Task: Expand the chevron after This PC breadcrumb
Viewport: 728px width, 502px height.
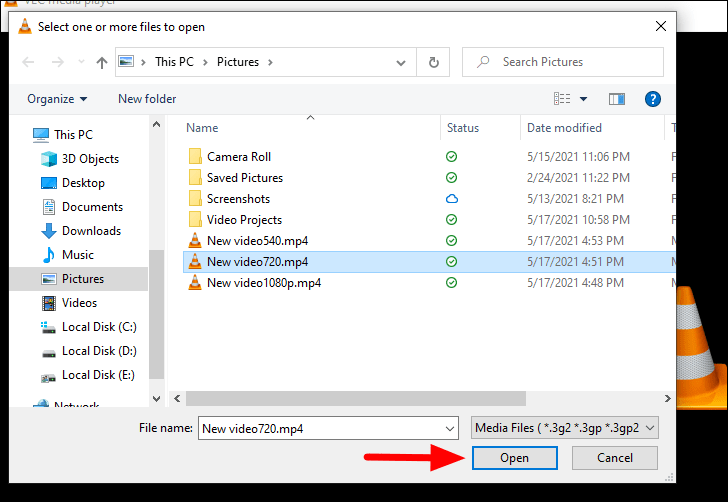Action: pos(205,62)
